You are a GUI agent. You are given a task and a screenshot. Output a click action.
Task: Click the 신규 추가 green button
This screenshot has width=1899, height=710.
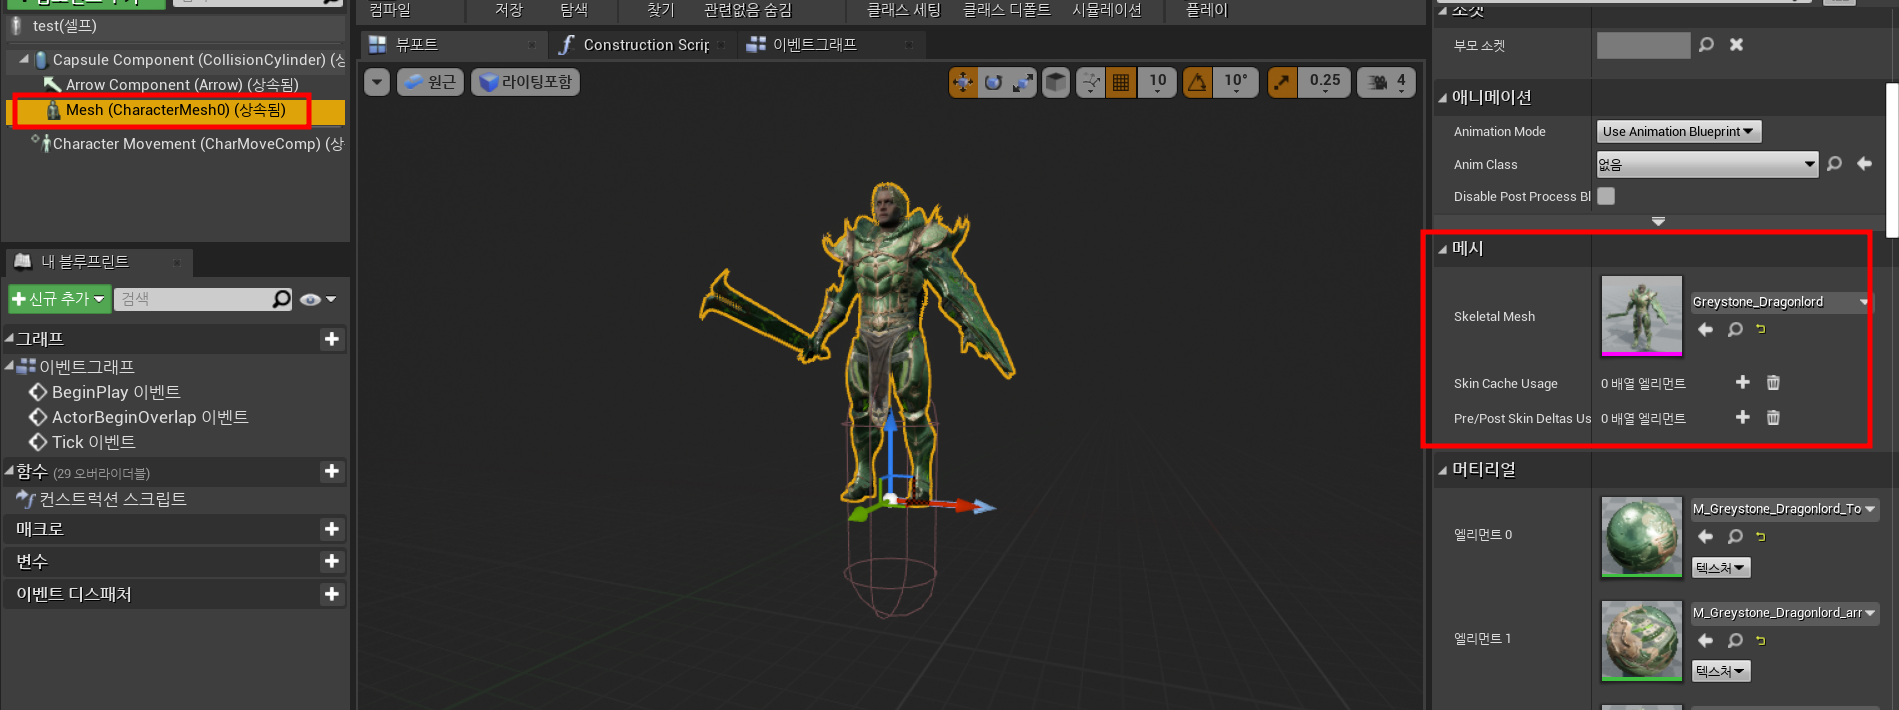pyautogui.click(x=58, y=299)
